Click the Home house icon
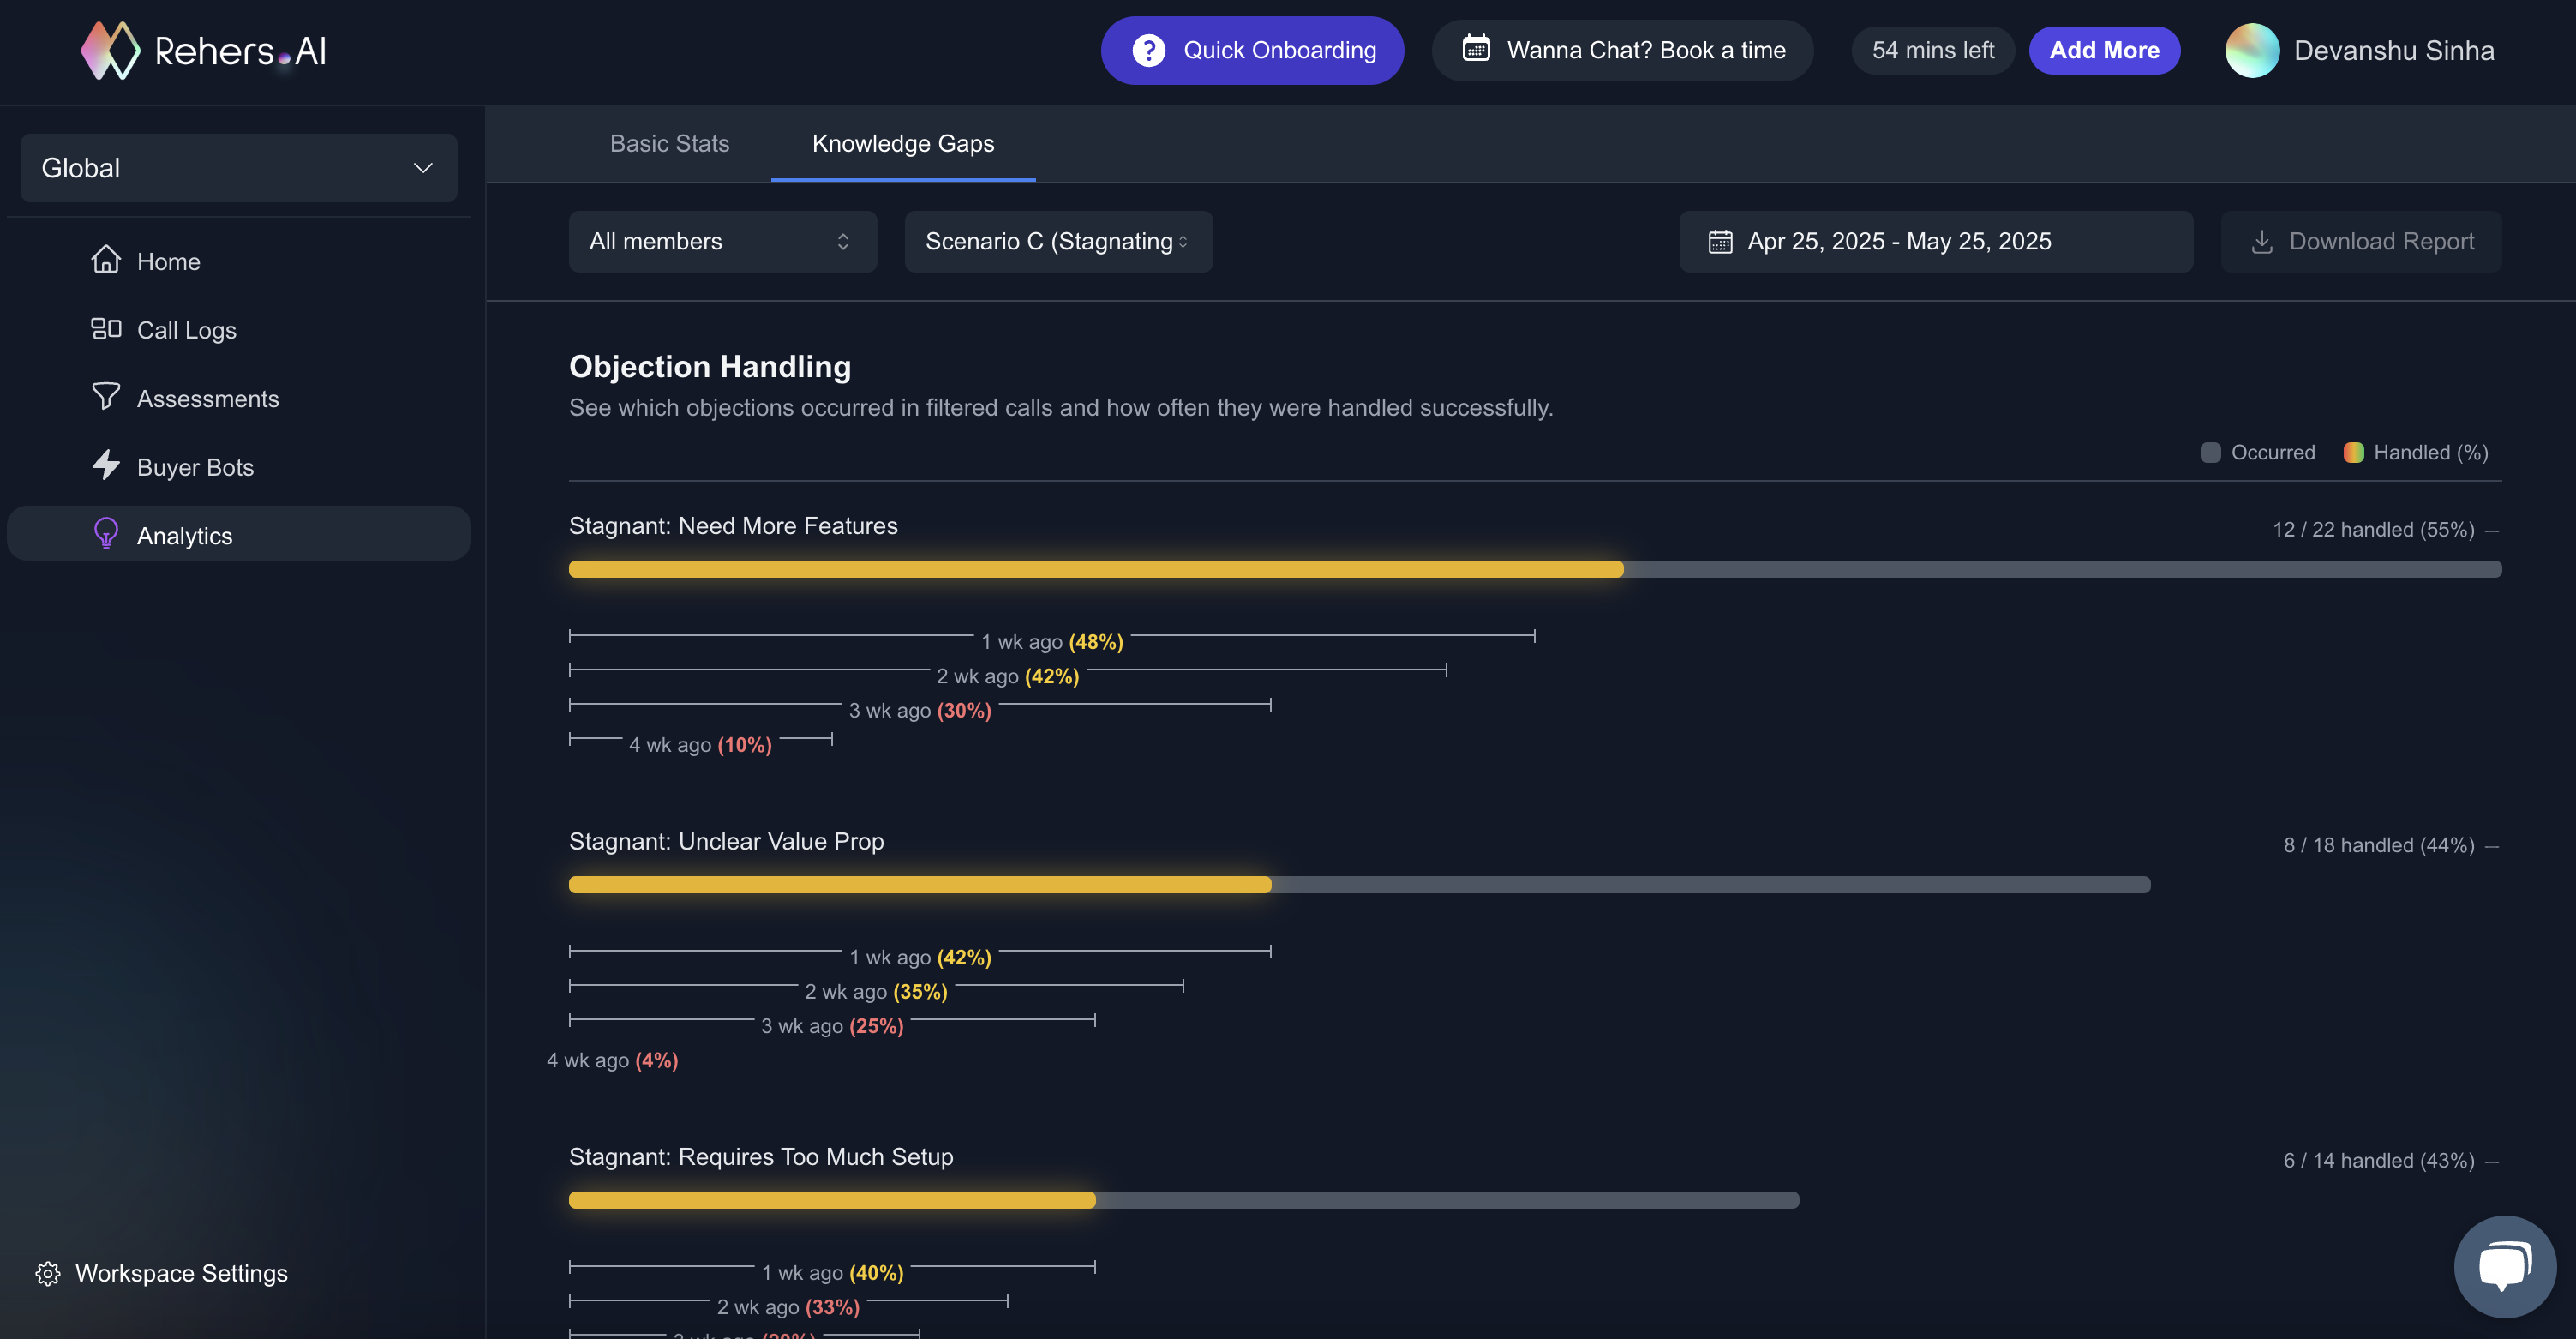This screenshot has height=1339, width=2576. coord(106,260)
